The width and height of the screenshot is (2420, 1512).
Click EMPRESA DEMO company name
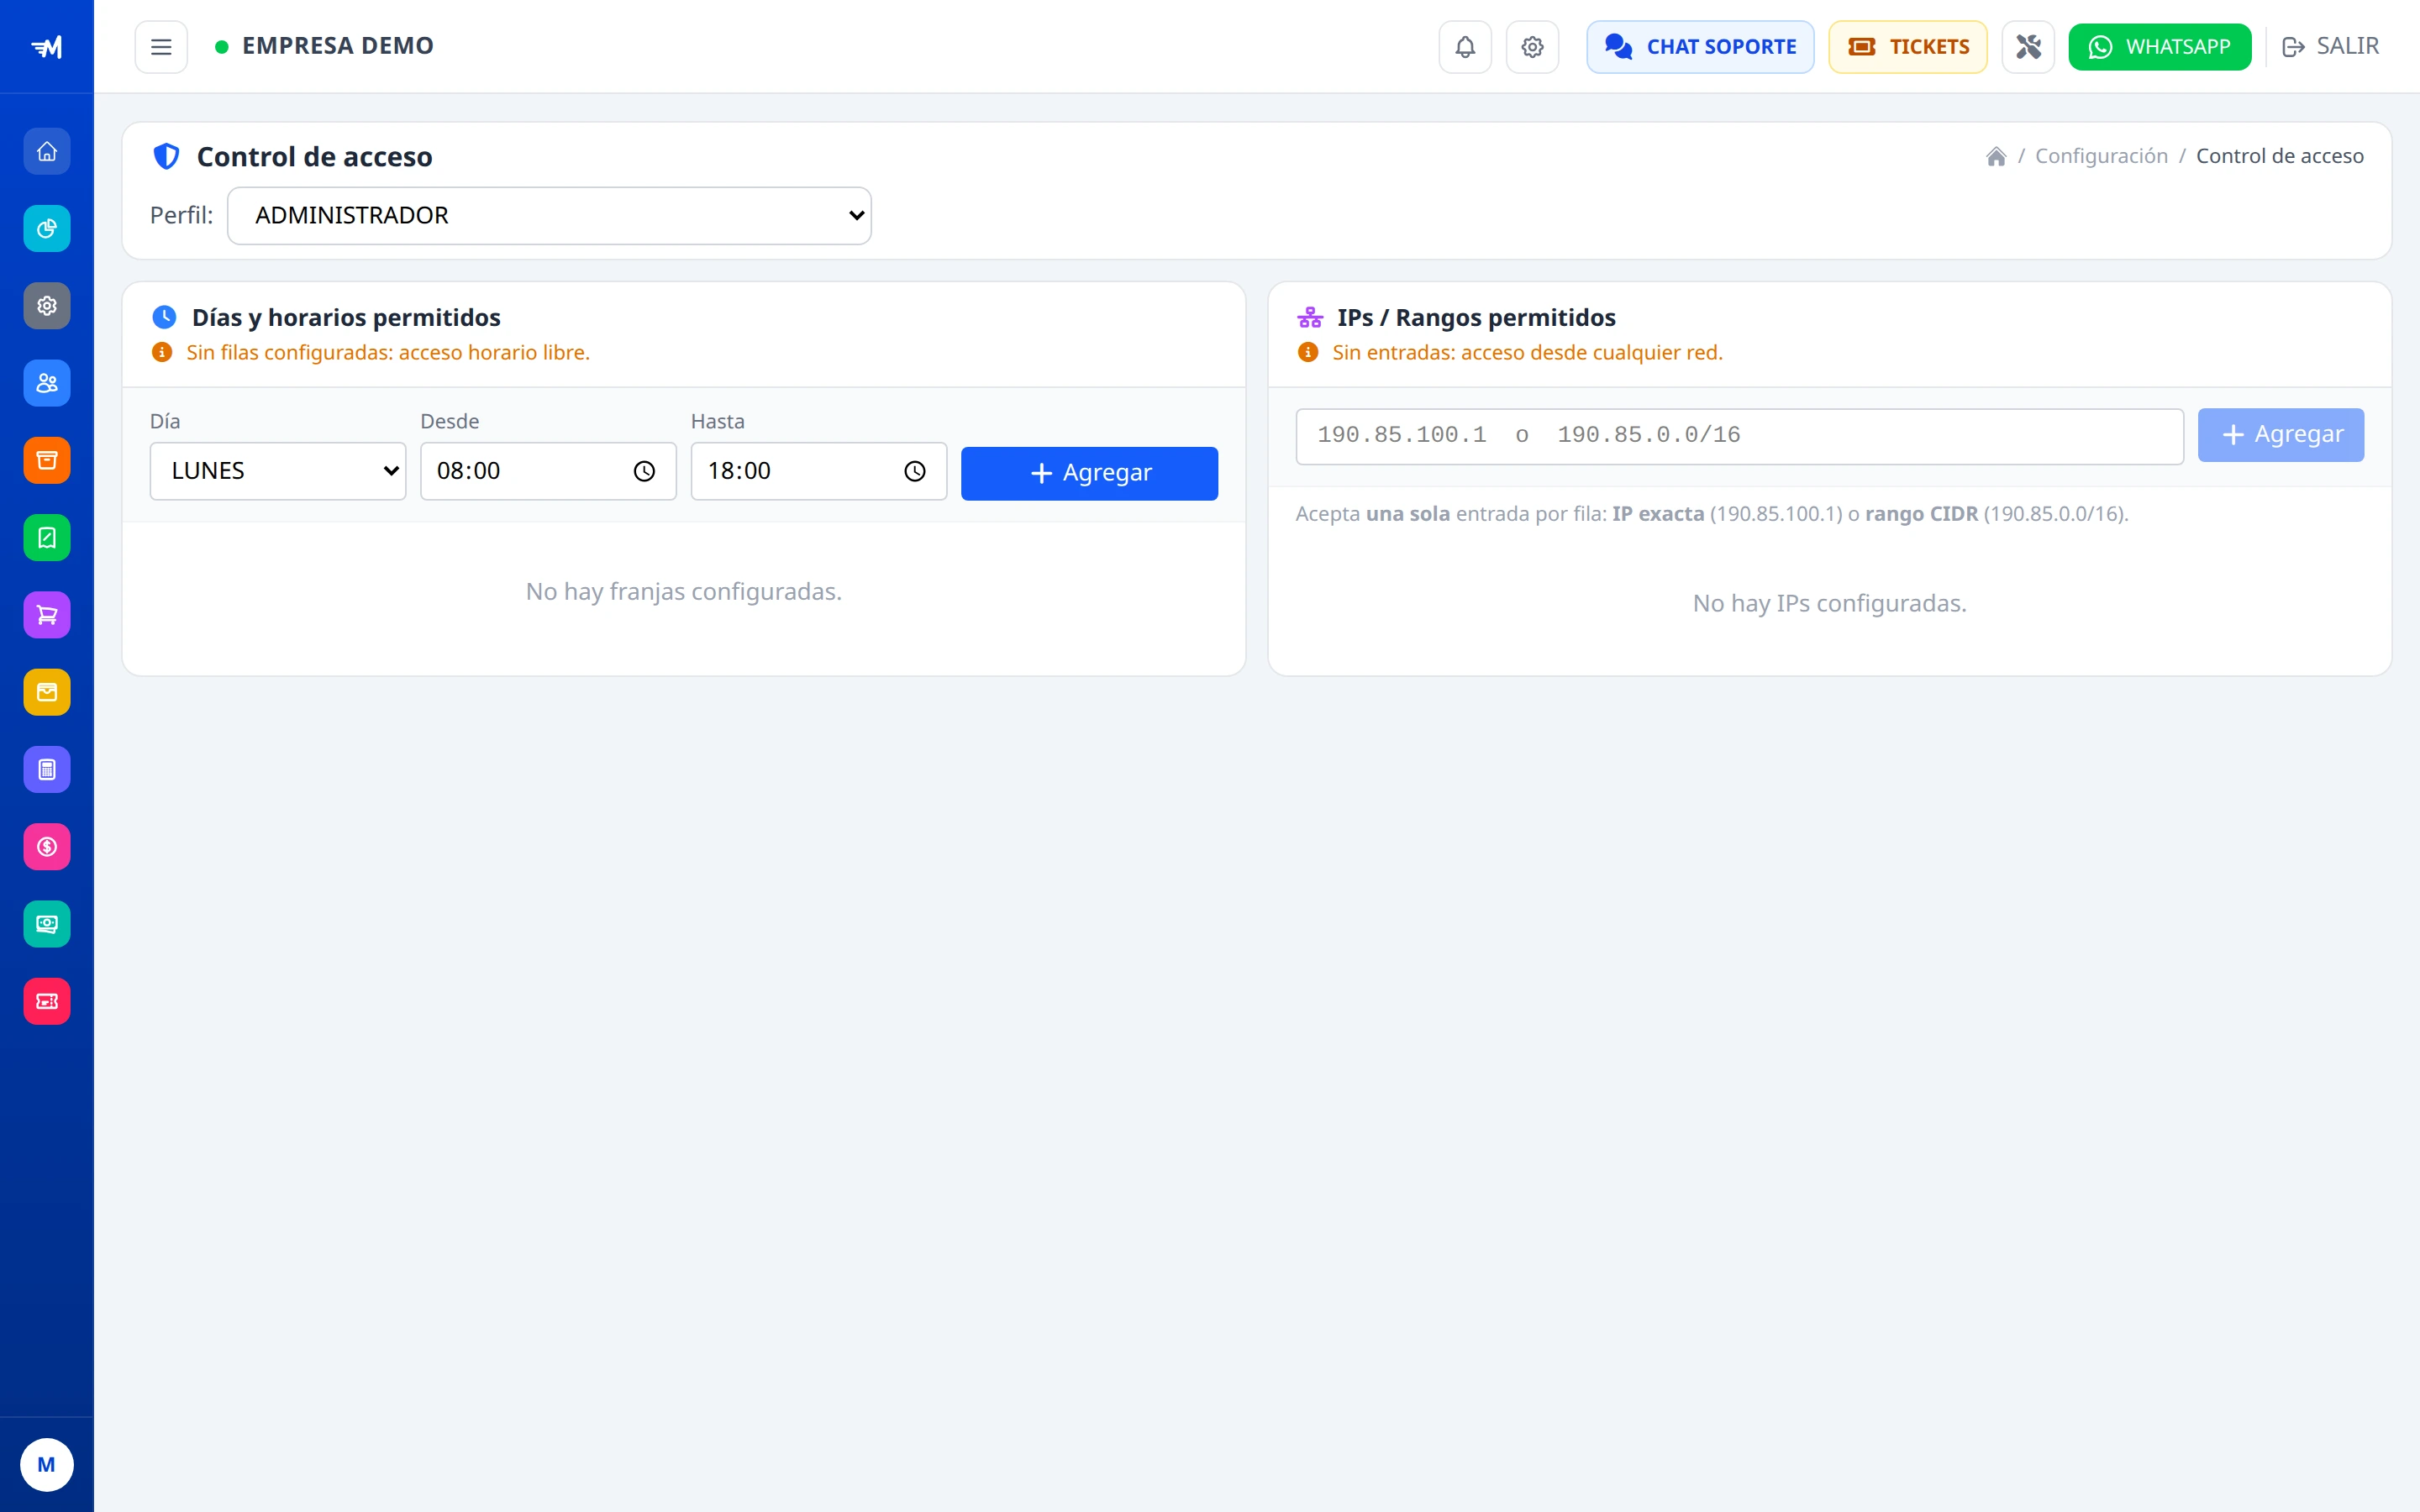338,46
